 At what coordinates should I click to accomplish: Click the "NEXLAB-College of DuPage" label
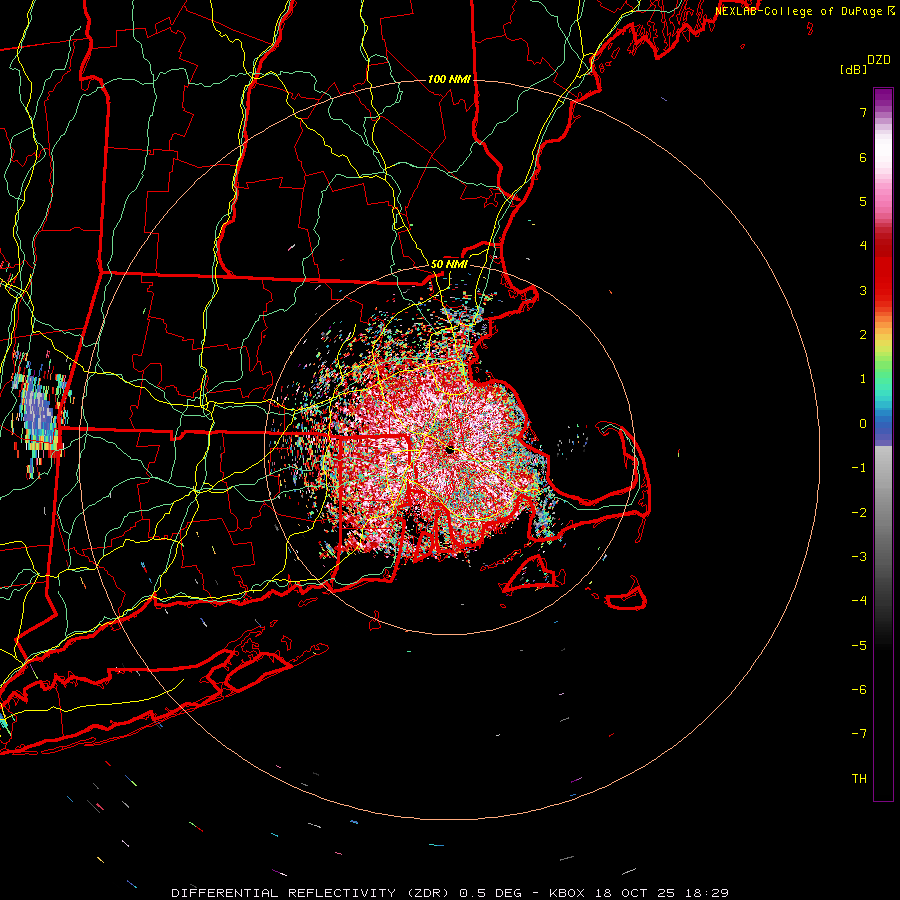coord(798,11)
